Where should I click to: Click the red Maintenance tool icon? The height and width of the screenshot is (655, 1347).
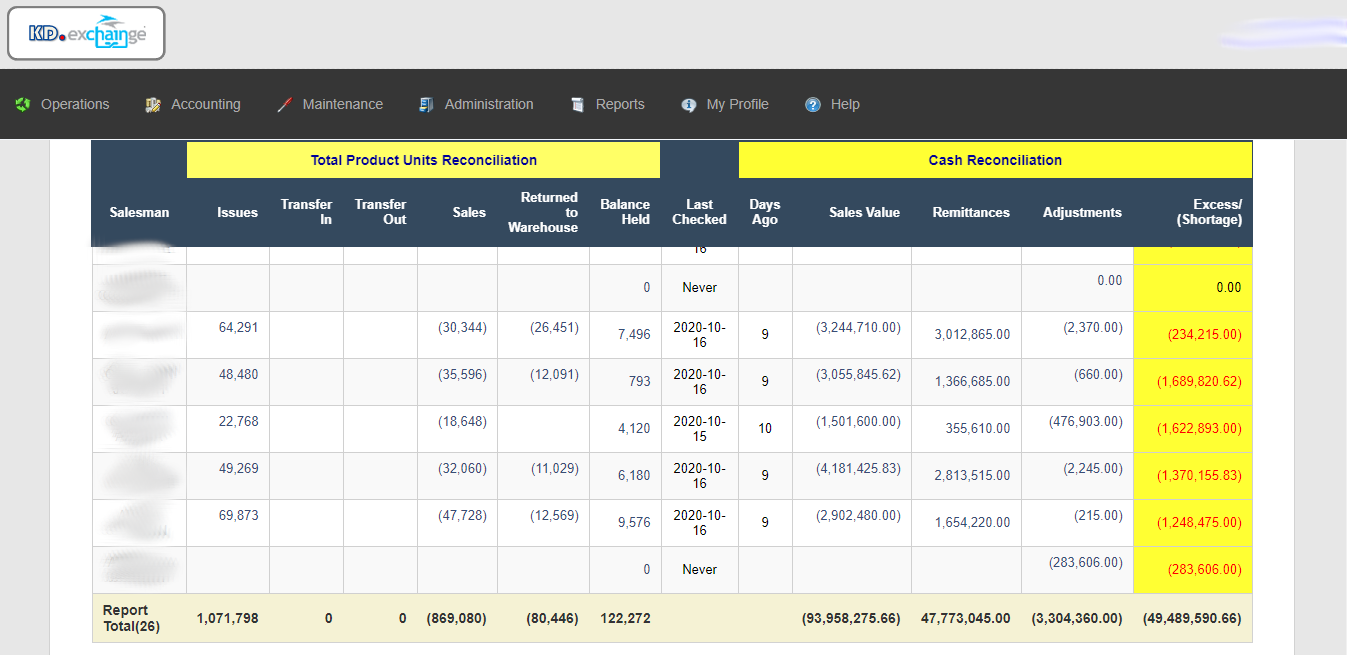click(284, 105)
